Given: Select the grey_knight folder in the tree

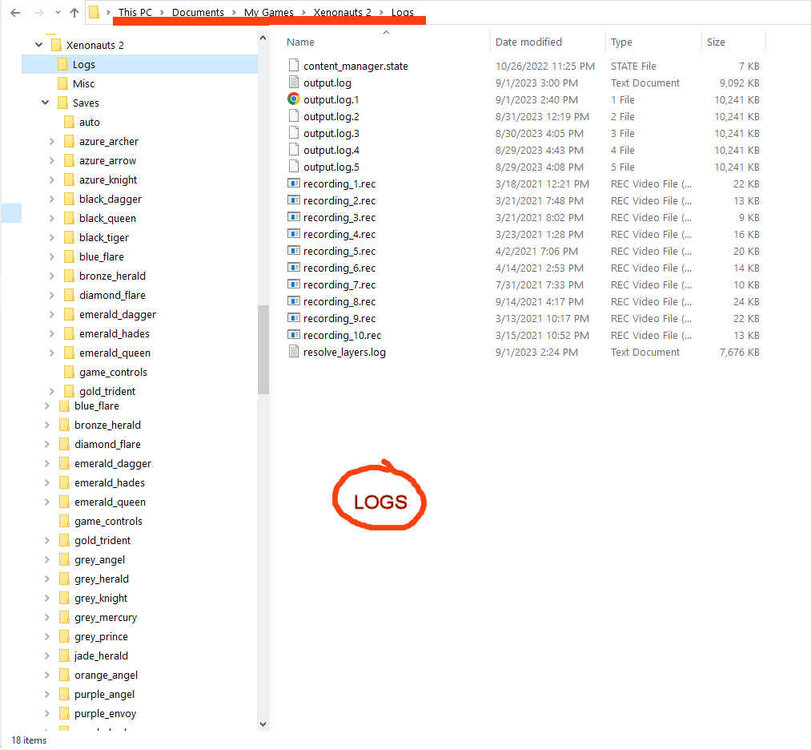Looking at the screenshot, I should [101, 598].
